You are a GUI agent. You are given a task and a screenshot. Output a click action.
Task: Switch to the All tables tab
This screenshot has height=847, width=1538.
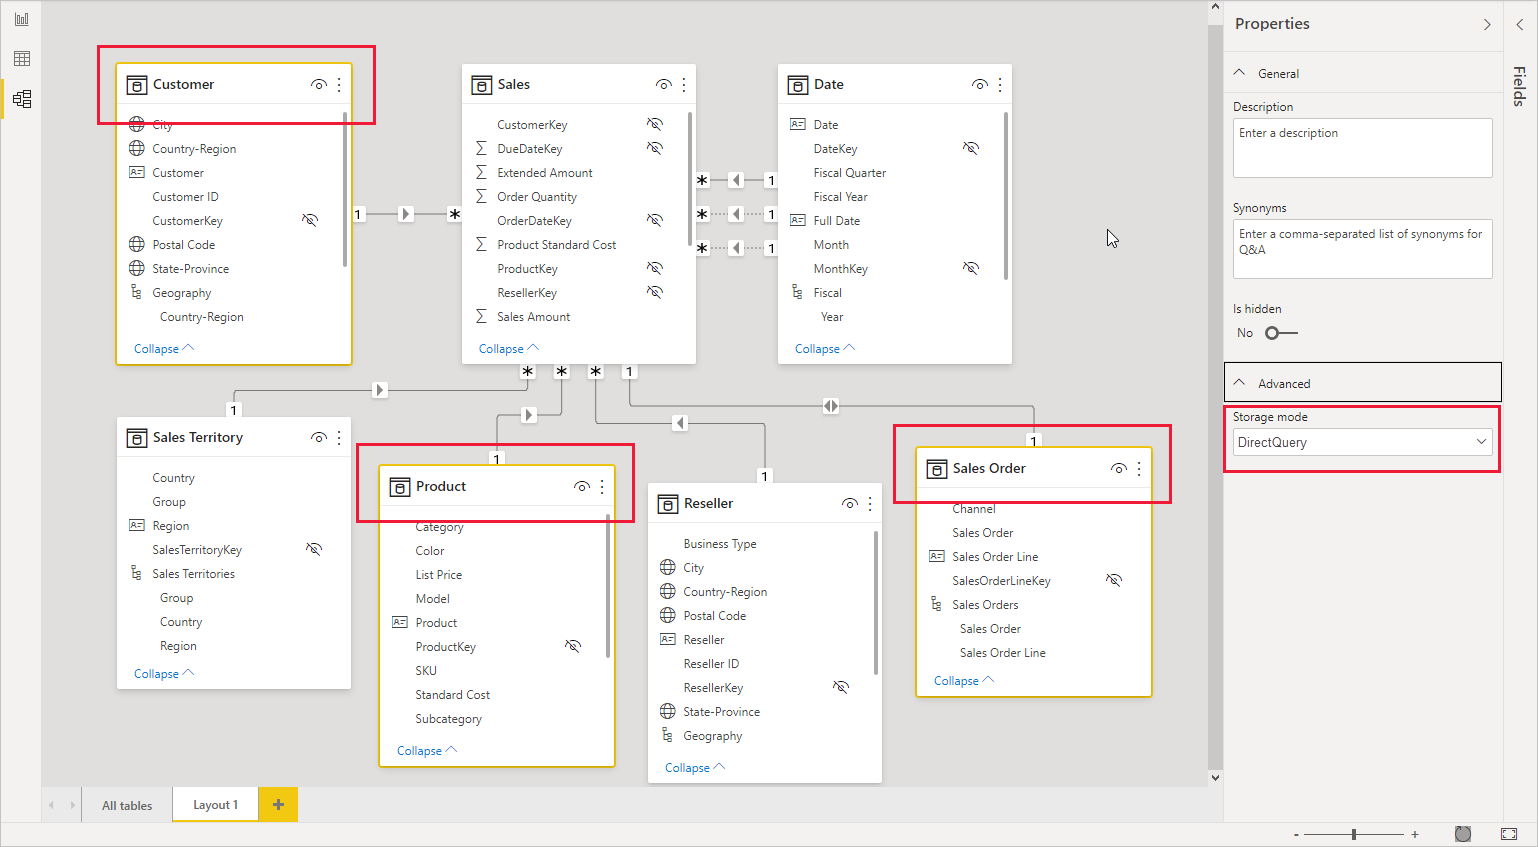tap(127, 805)
